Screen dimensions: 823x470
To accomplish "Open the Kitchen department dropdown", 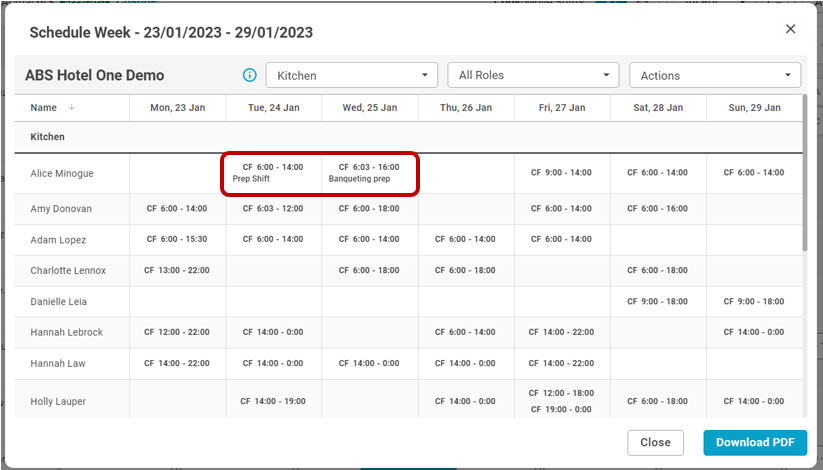I will click(352, 75).
